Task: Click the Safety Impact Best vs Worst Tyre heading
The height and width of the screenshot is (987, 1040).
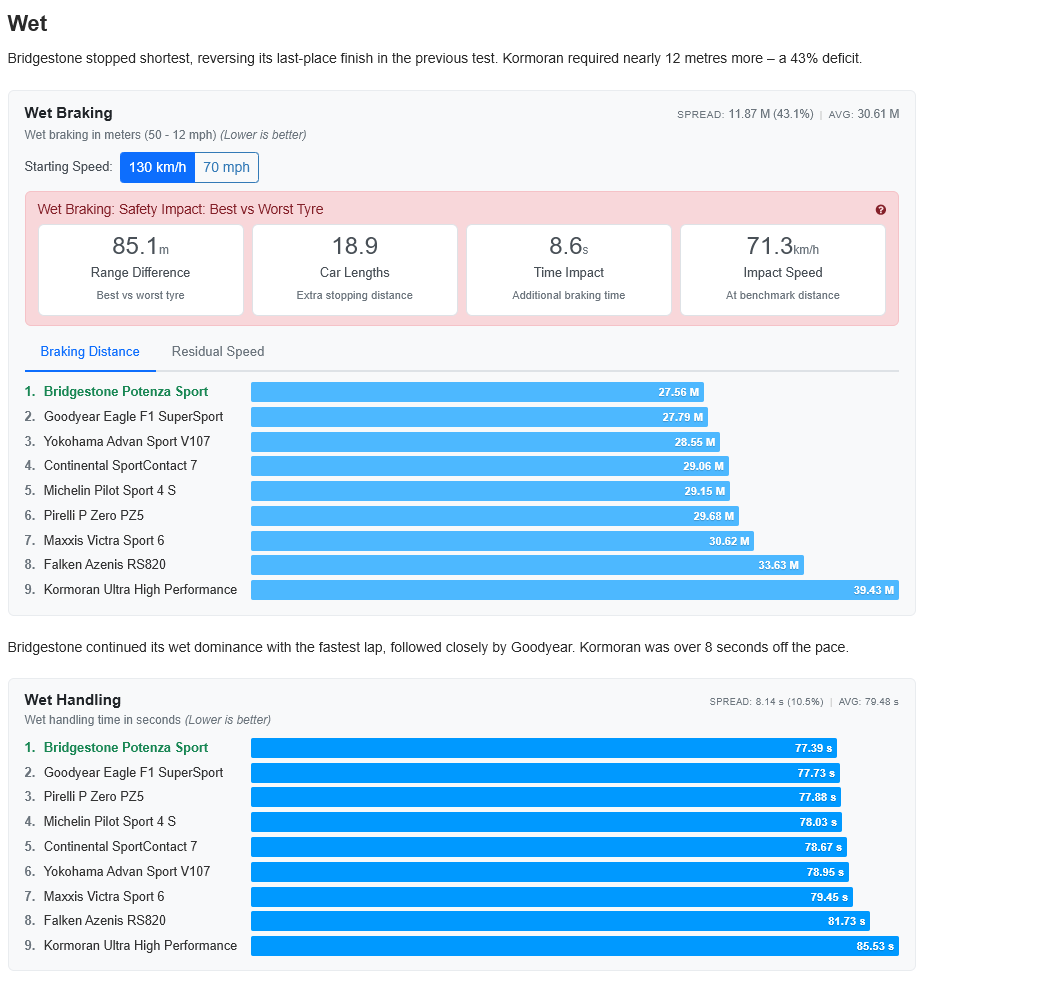Action: [x=180, y=210]
